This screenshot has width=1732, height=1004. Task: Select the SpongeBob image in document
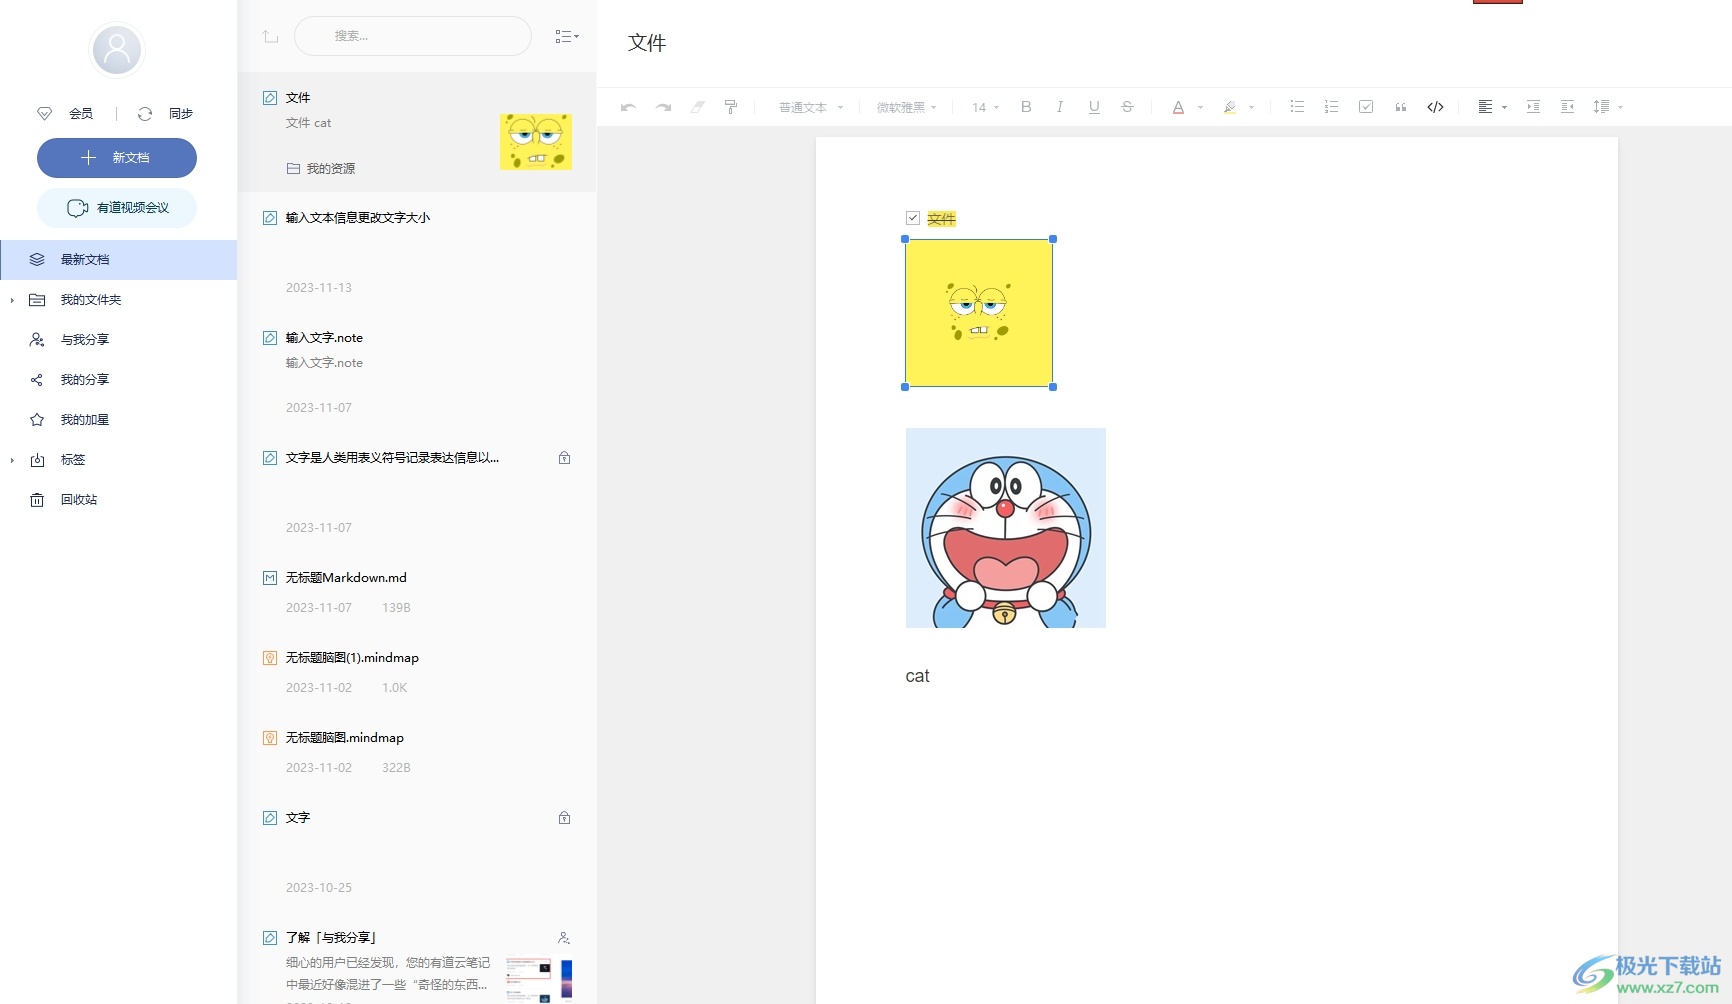coord(979,313)
